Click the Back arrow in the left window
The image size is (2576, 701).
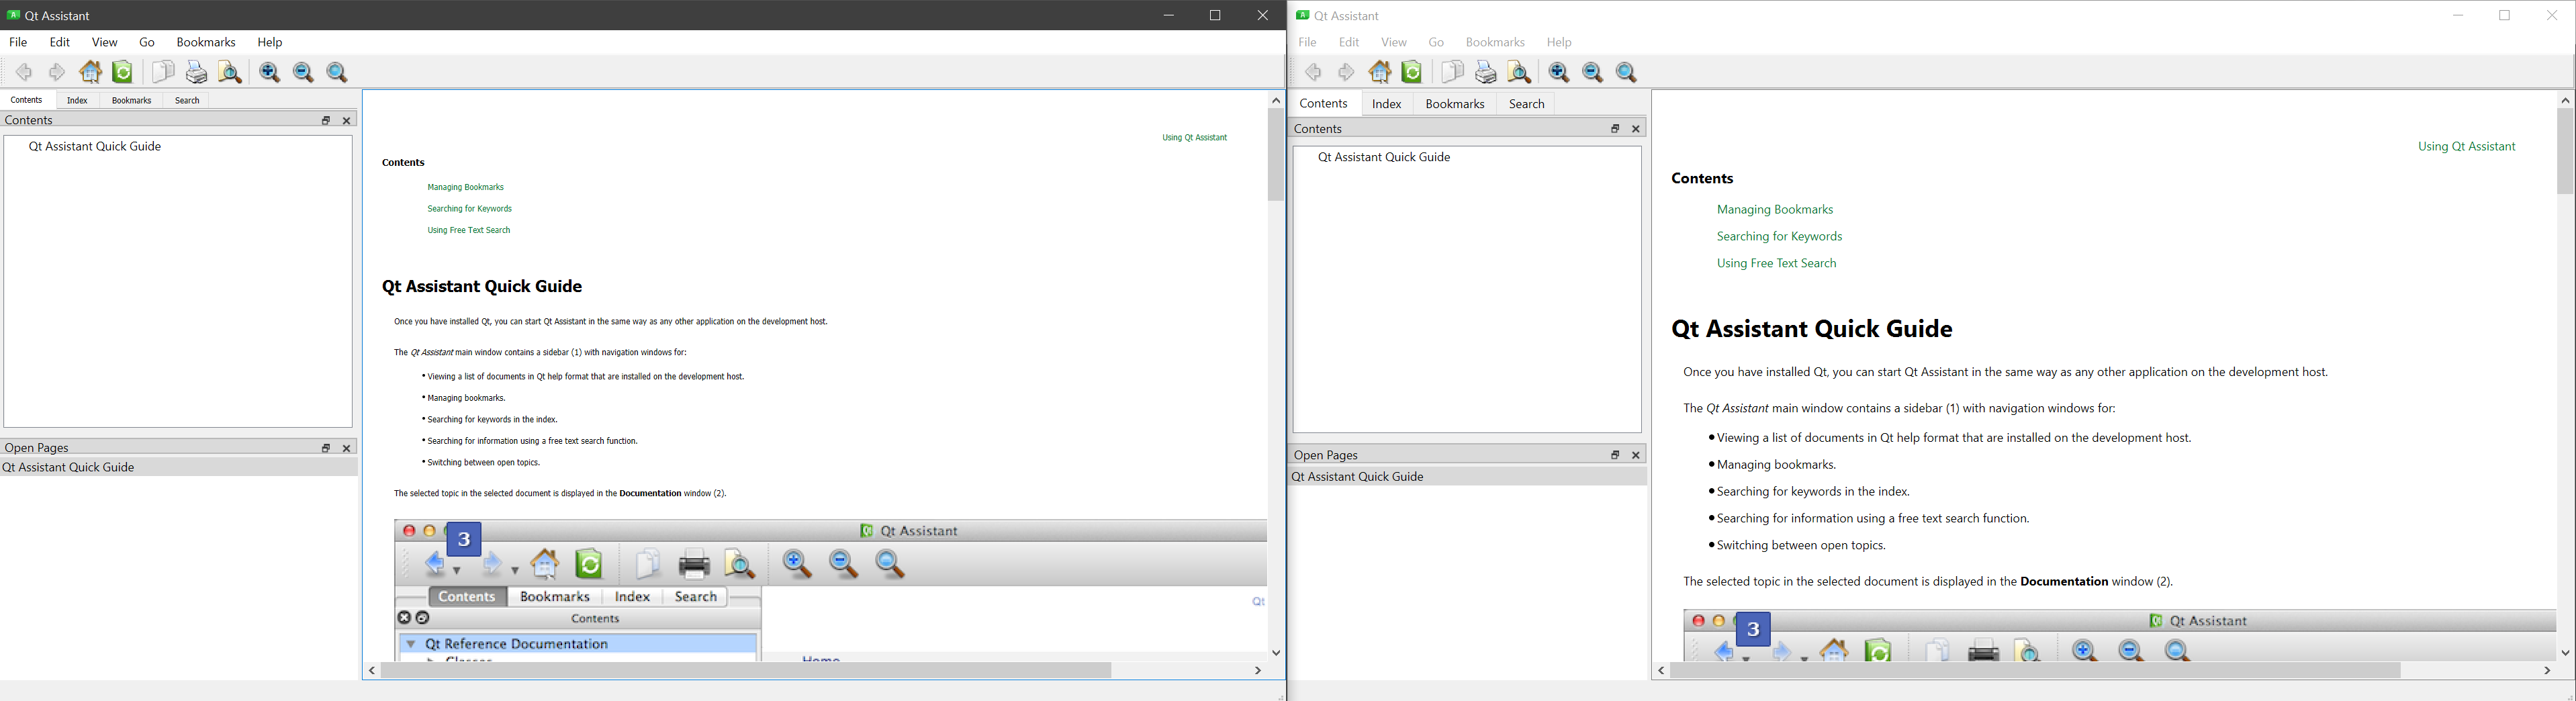tap(23, 72)
